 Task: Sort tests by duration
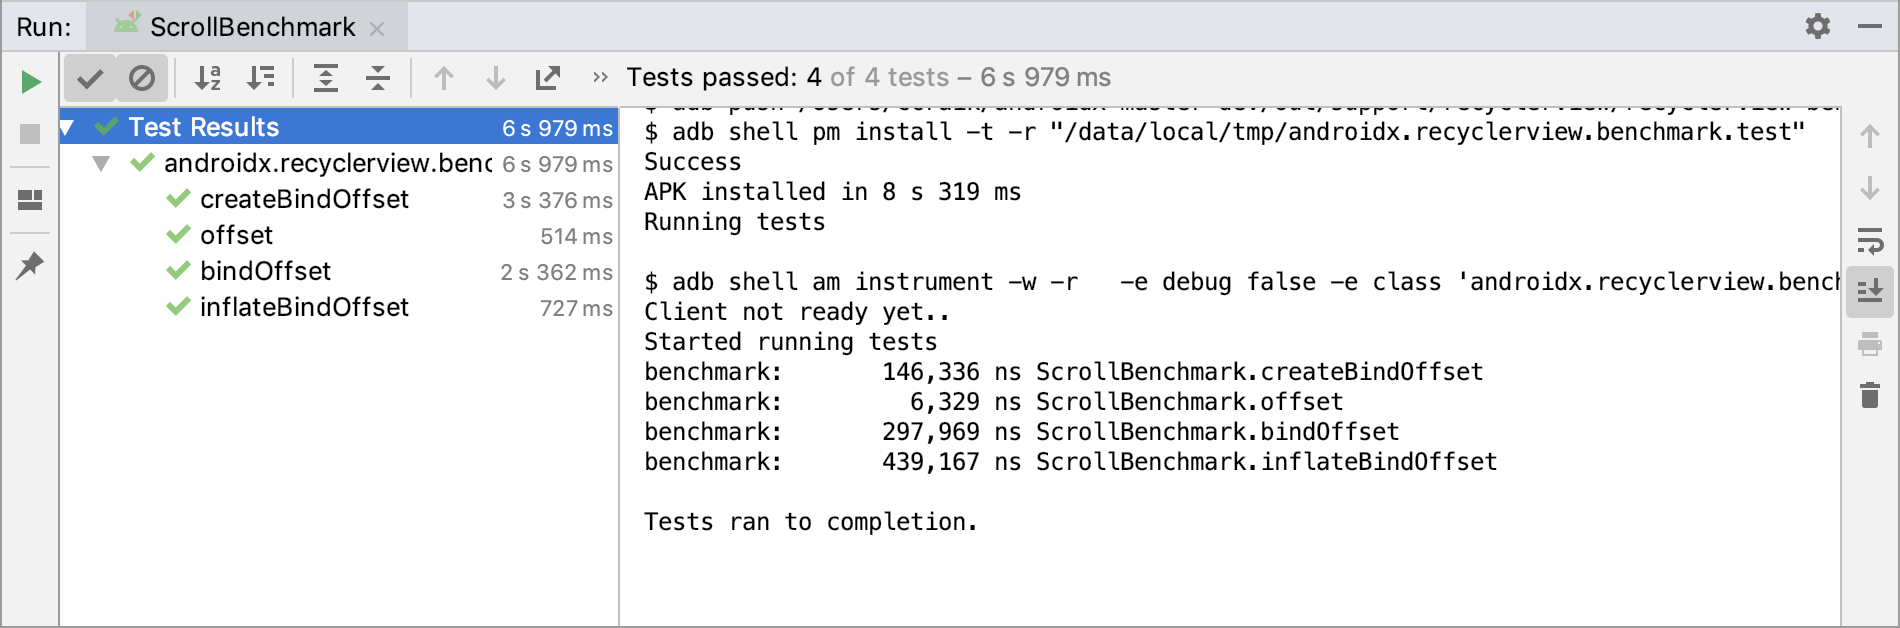click(261, 78)
